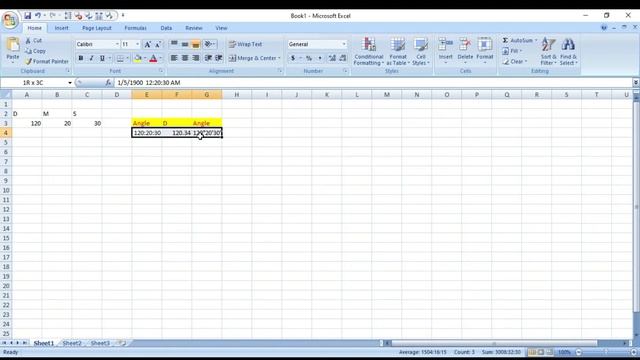Expand Font Color dropdown arrow
This screenshot has height=360, width=640.
coord(160,58)
